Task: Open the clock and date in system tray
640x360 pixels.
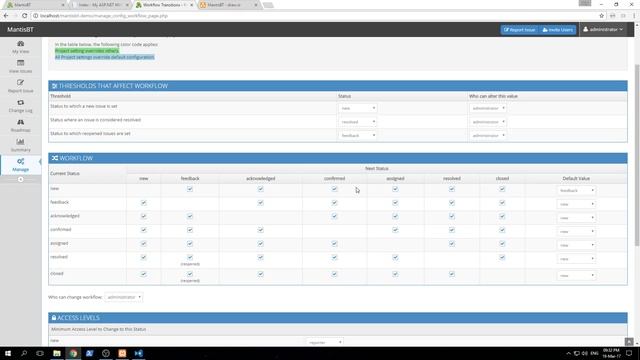Action: [611, 353]
